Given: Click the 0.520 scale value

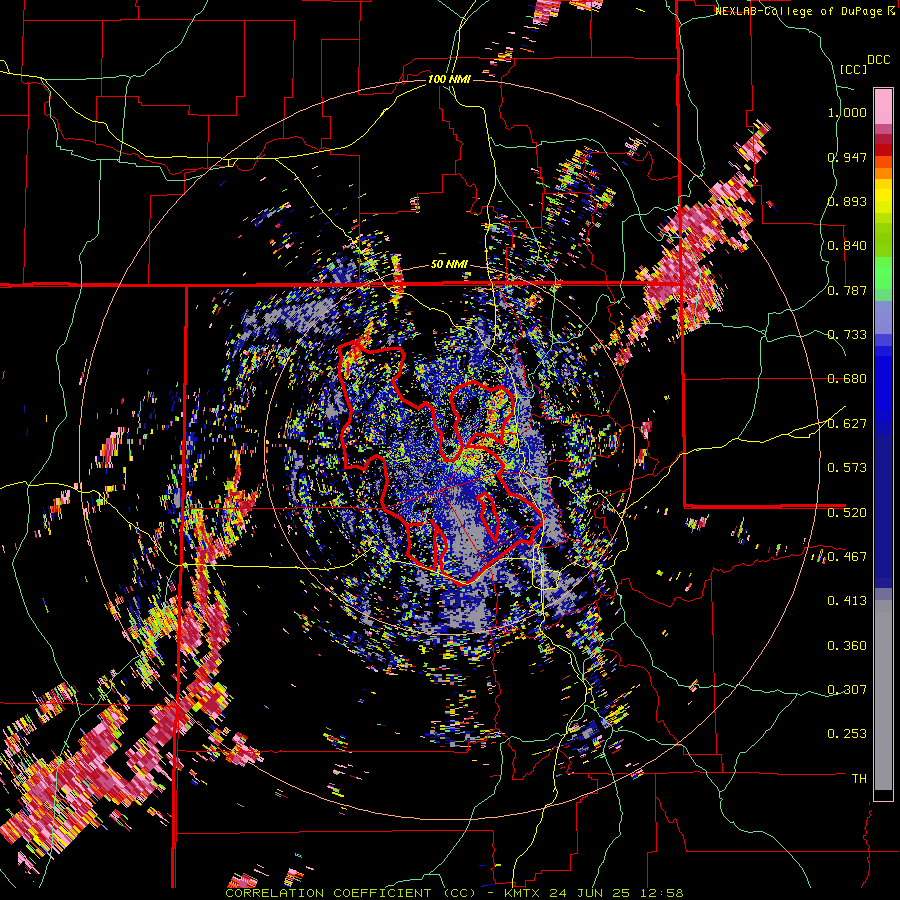Looking at the screenshot, I should point(847,512).
